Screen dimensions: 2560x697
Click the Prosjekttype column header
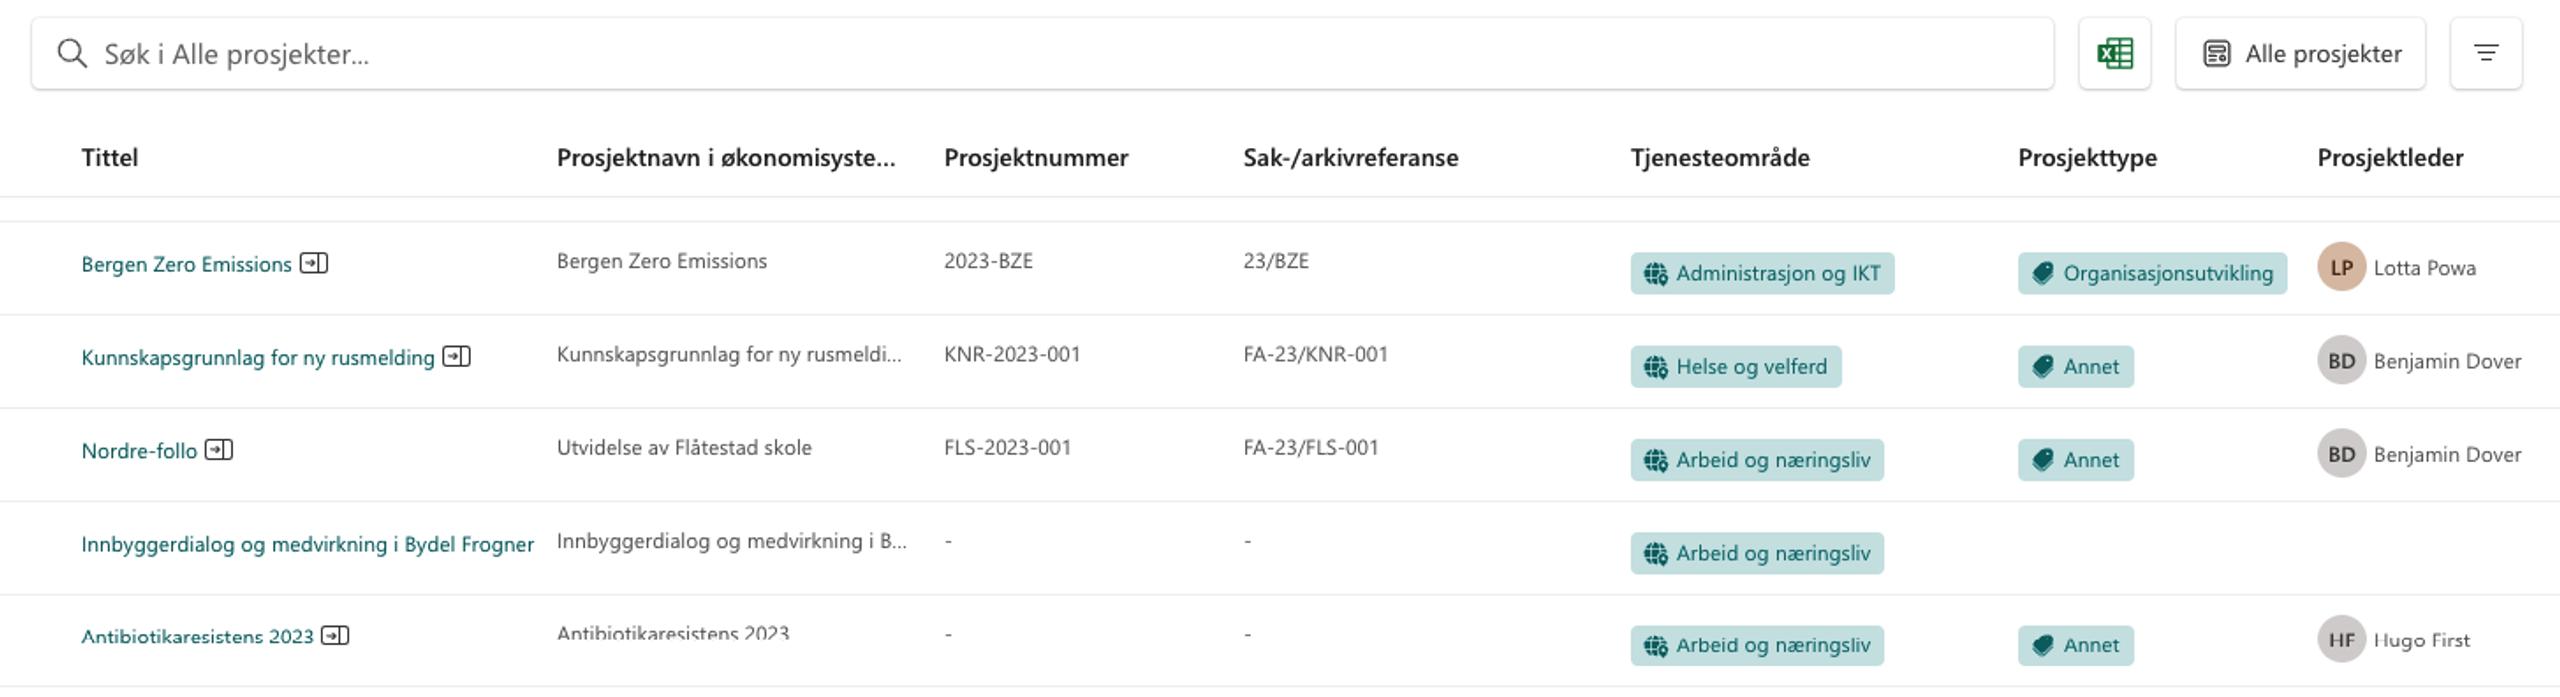2087,157
